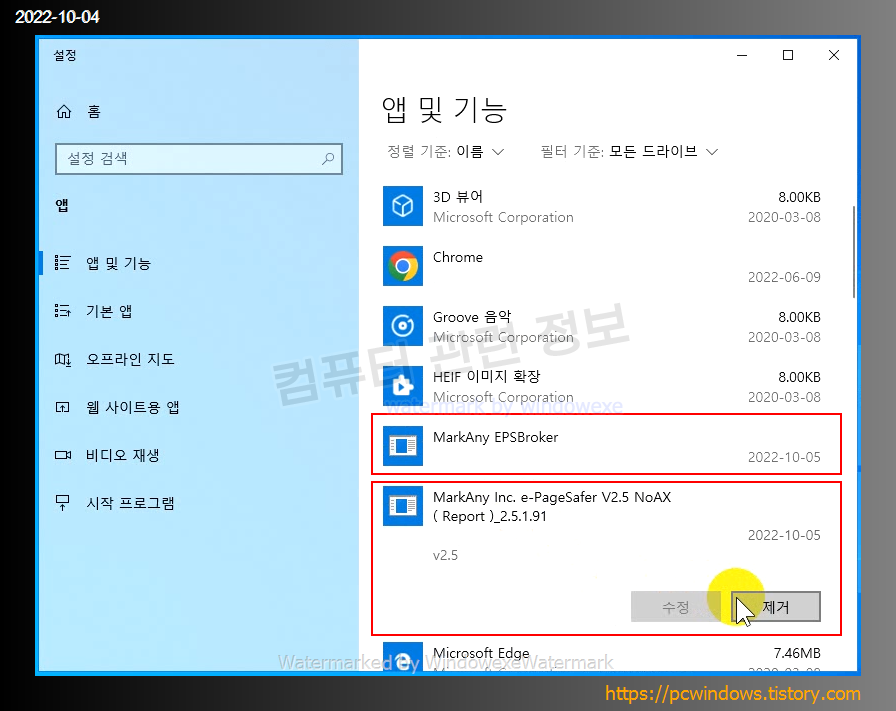Click the 7.46MB size of Microsoft Edge

797,653
